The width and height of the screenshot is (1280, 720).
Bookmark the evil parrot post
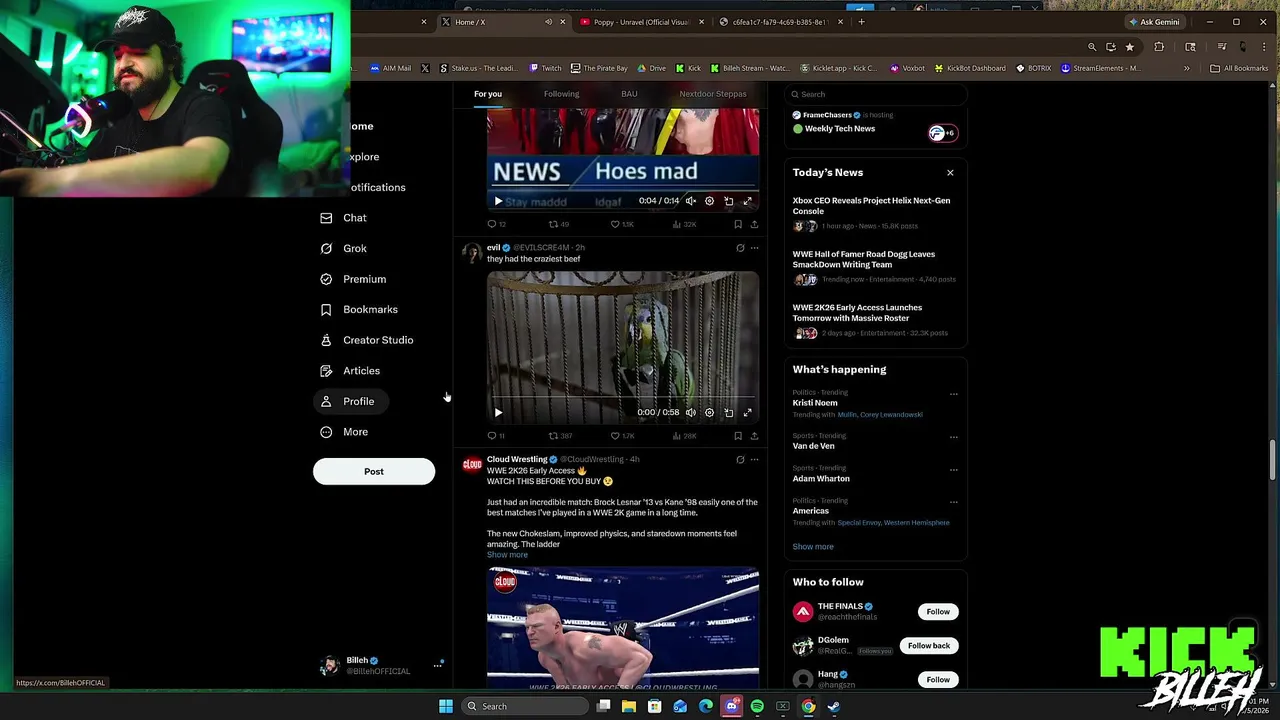(x=738, y=436)
